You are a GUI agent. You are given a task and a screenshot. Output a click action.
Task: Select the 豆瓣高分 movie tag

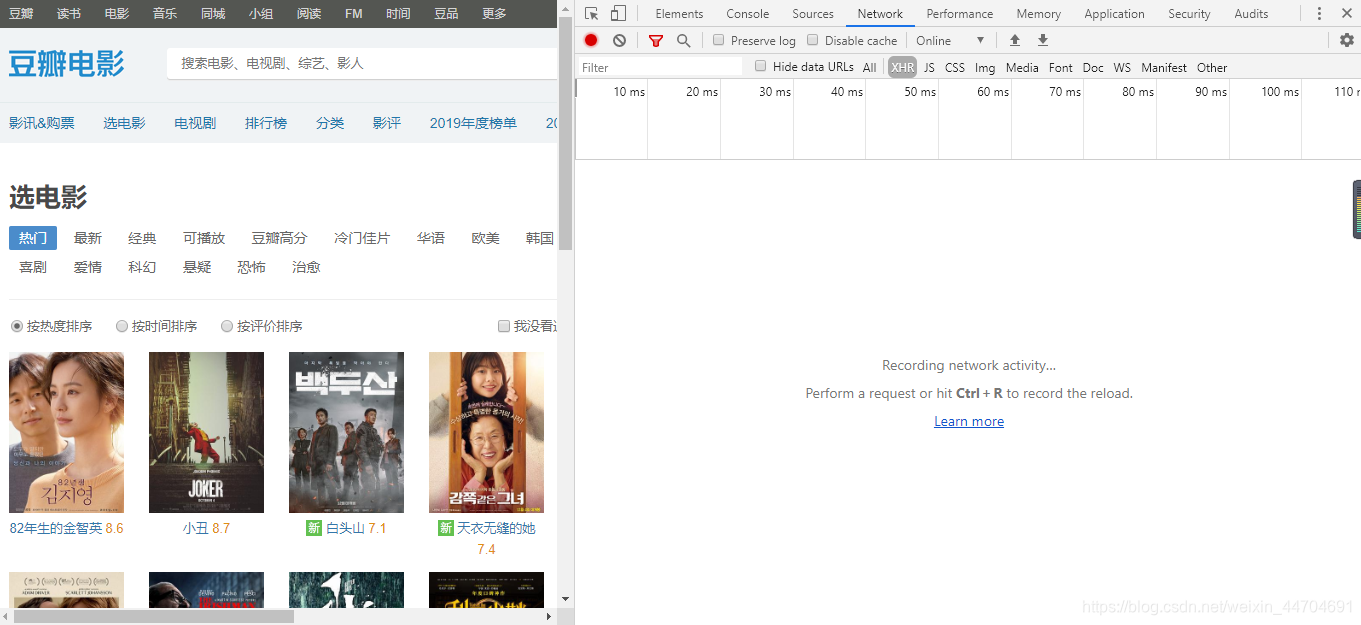coord(279,238)
